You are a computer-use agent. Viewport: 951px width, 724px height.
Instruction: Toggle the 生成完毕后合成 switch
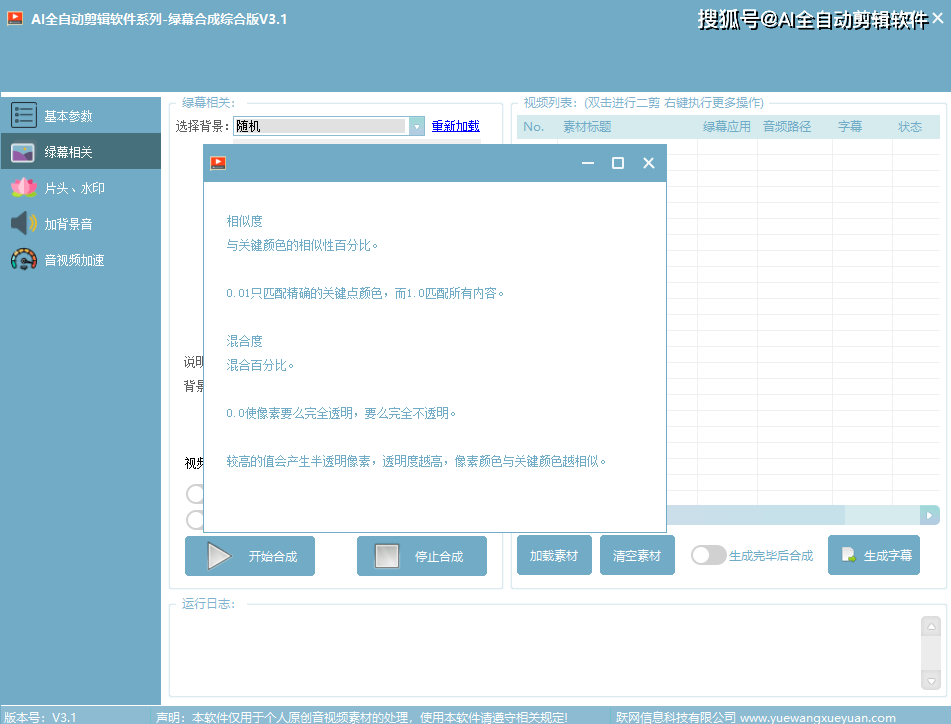[x=708, y=555]
